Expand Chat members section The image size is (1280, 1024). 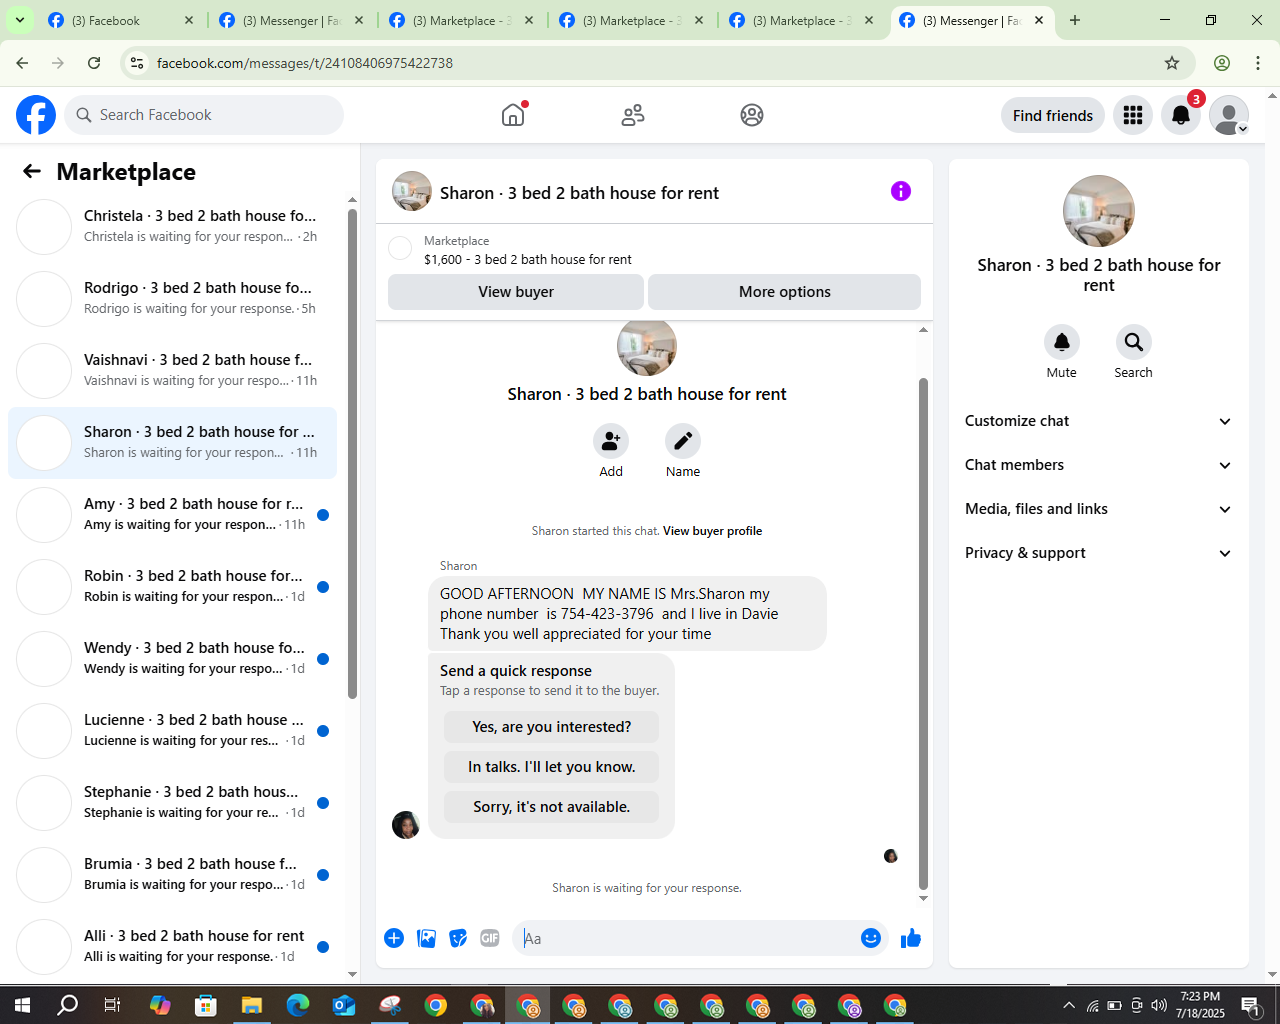[1099, 465]
